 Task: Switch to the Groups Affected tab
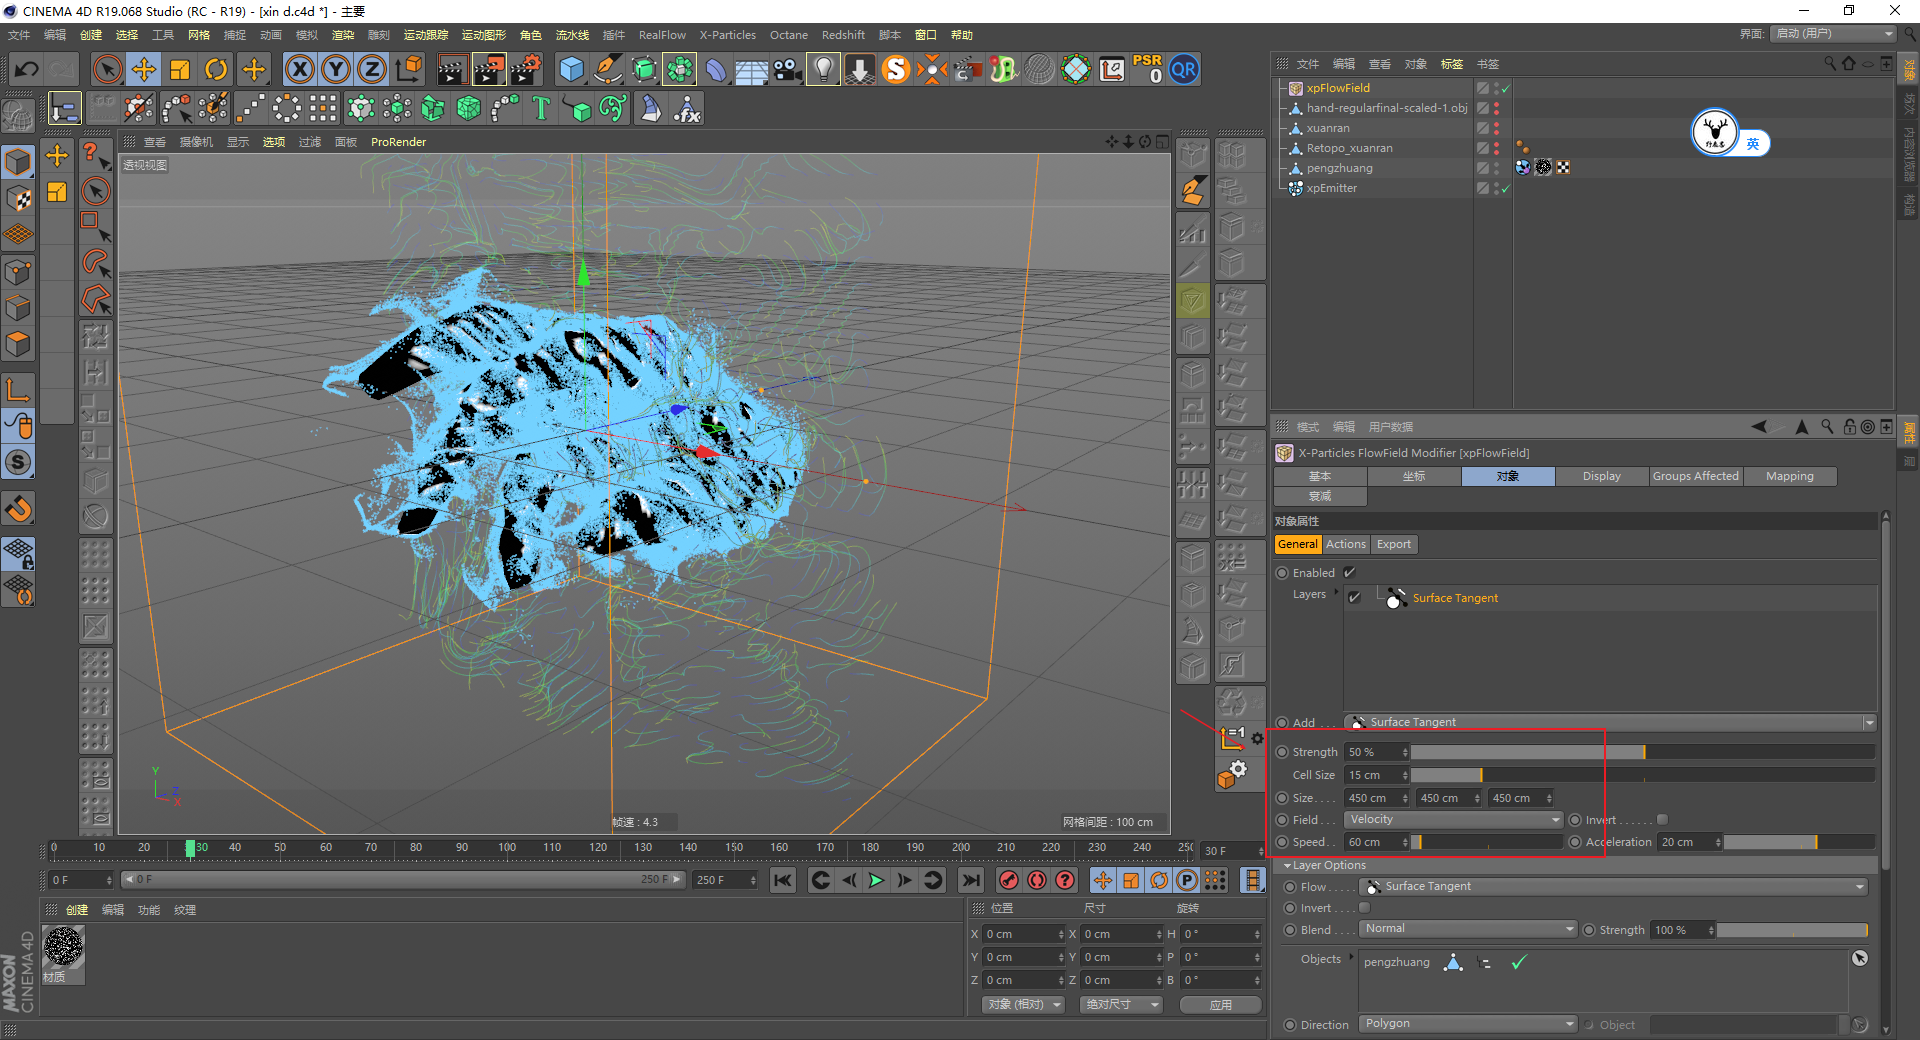1695,476
